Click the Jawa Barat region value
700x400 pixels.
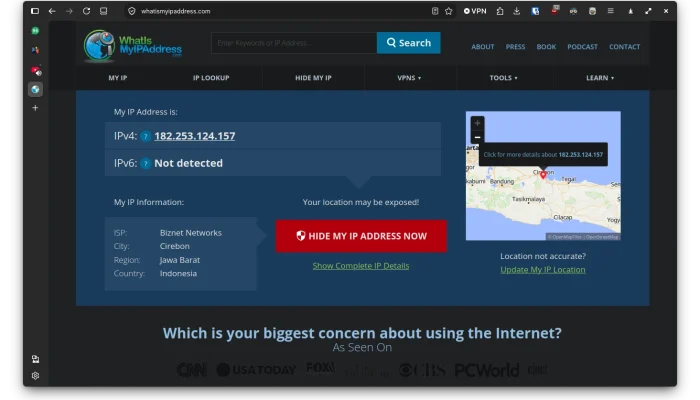click(x=180, y=260)
